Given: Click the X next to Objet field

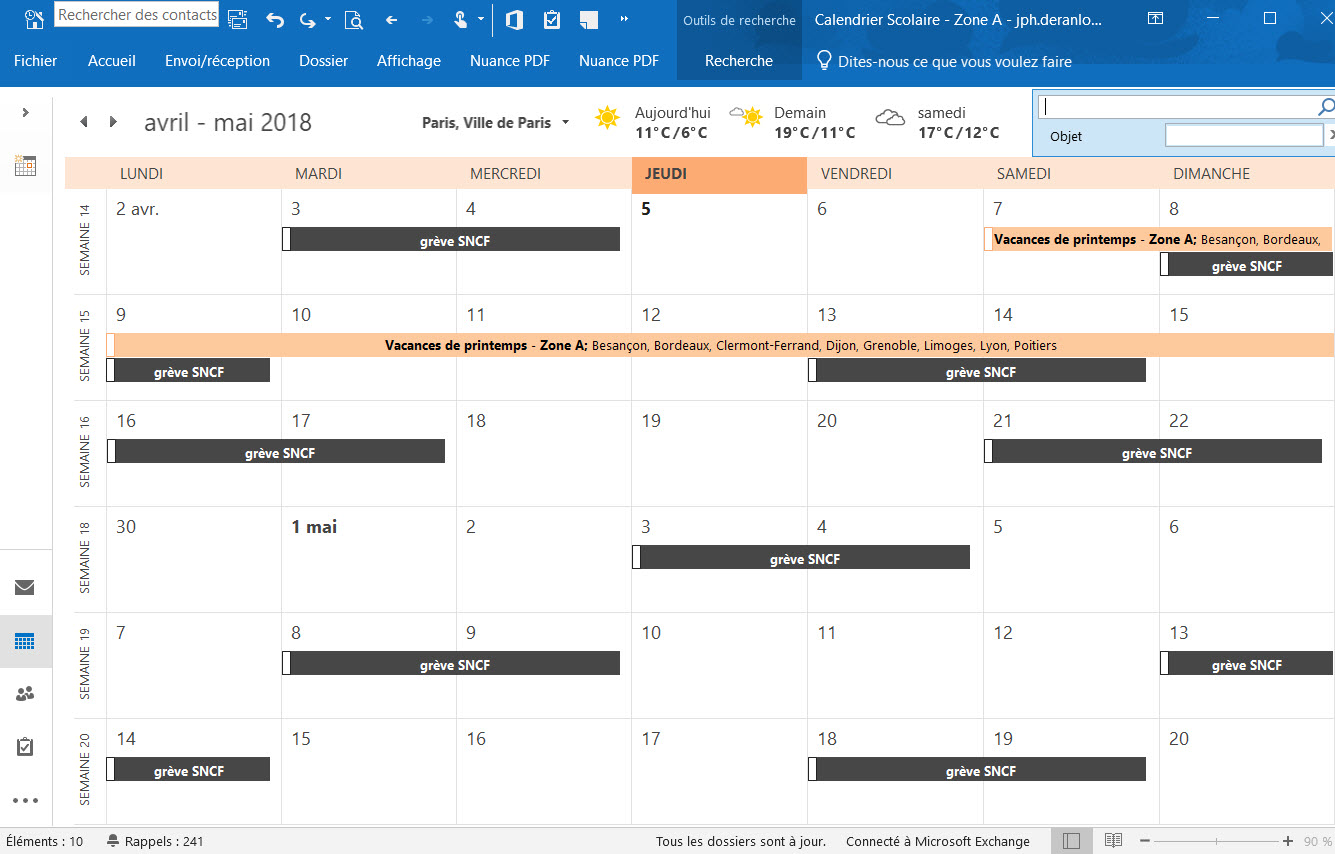Looking at the screenshot, I should (1331, 135).
